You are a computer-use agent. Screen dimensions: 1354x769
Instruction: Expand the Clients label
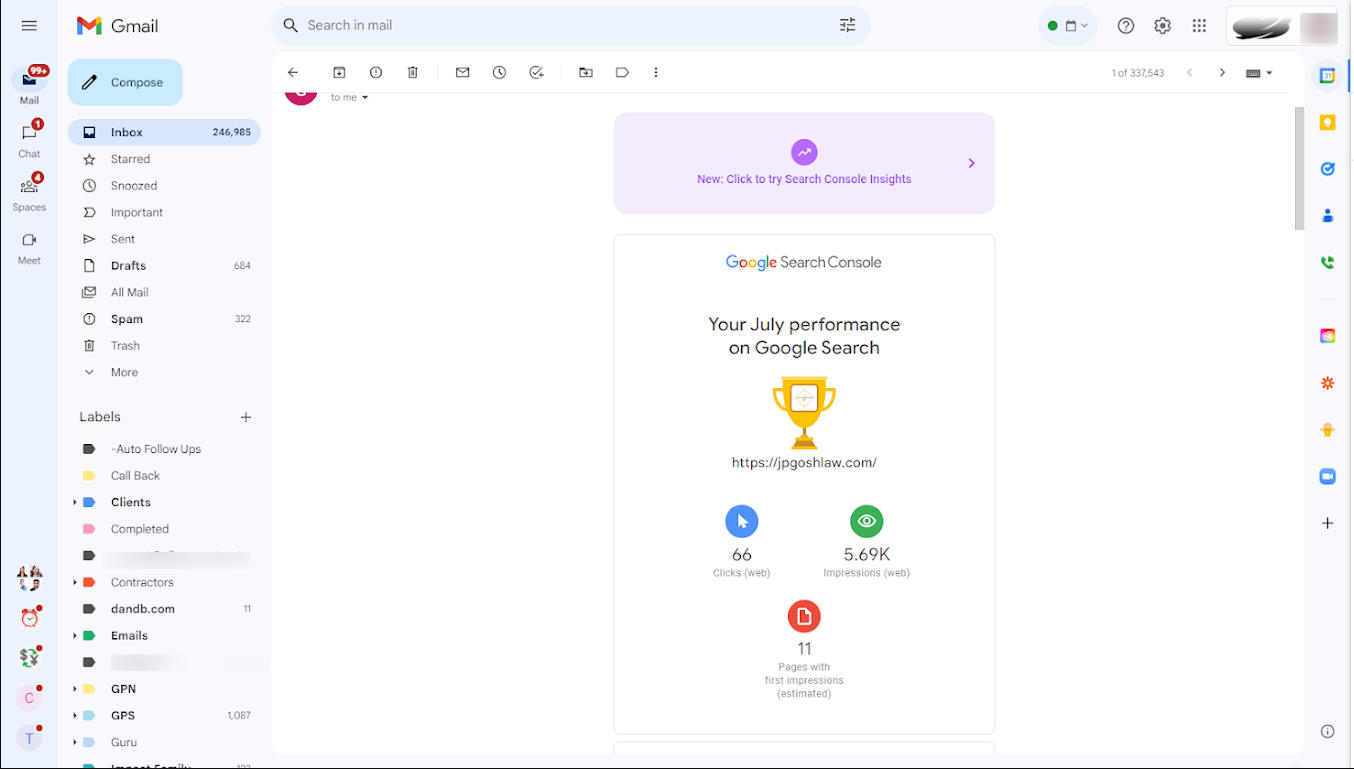pyautogui.click(x=75, y=502)
